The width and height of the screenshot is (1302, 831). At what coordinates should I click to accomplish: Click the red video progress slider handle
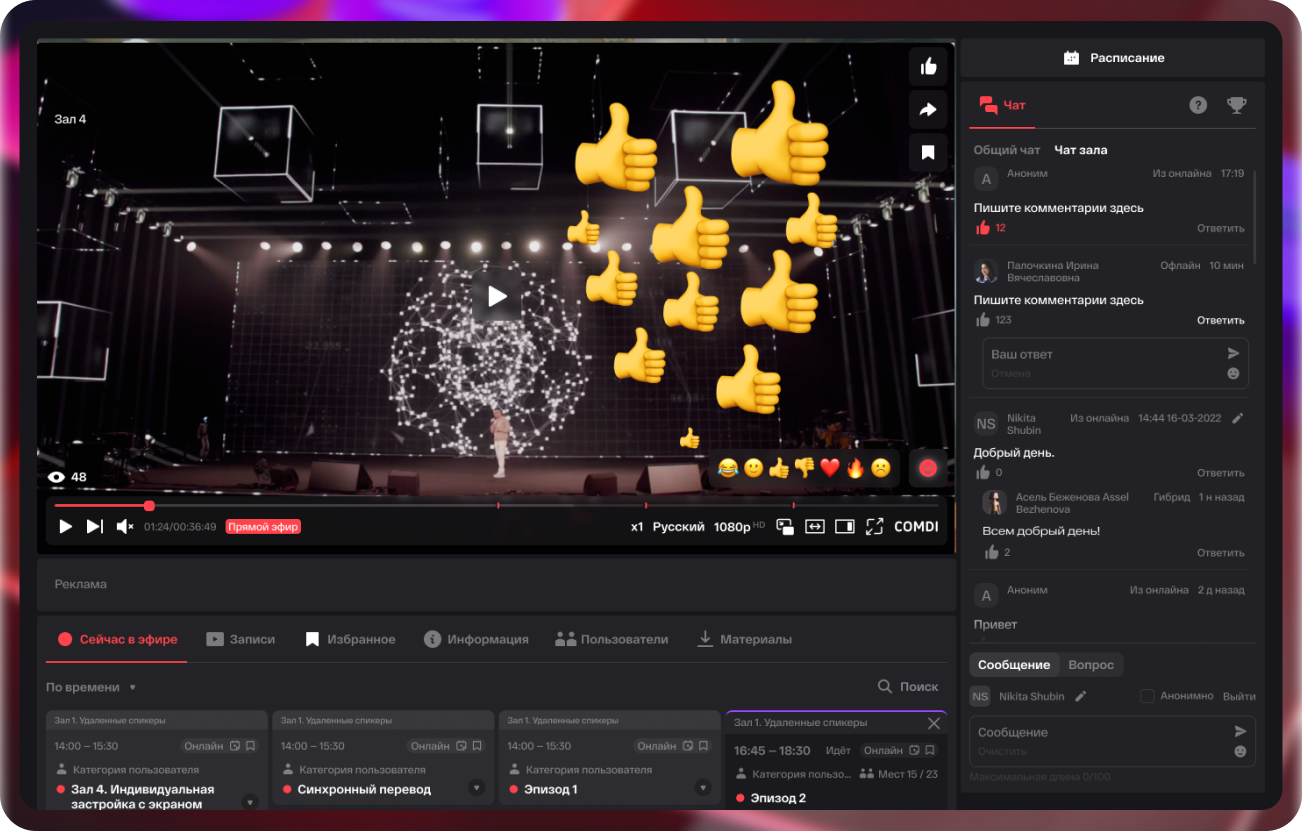coord(149,506)
